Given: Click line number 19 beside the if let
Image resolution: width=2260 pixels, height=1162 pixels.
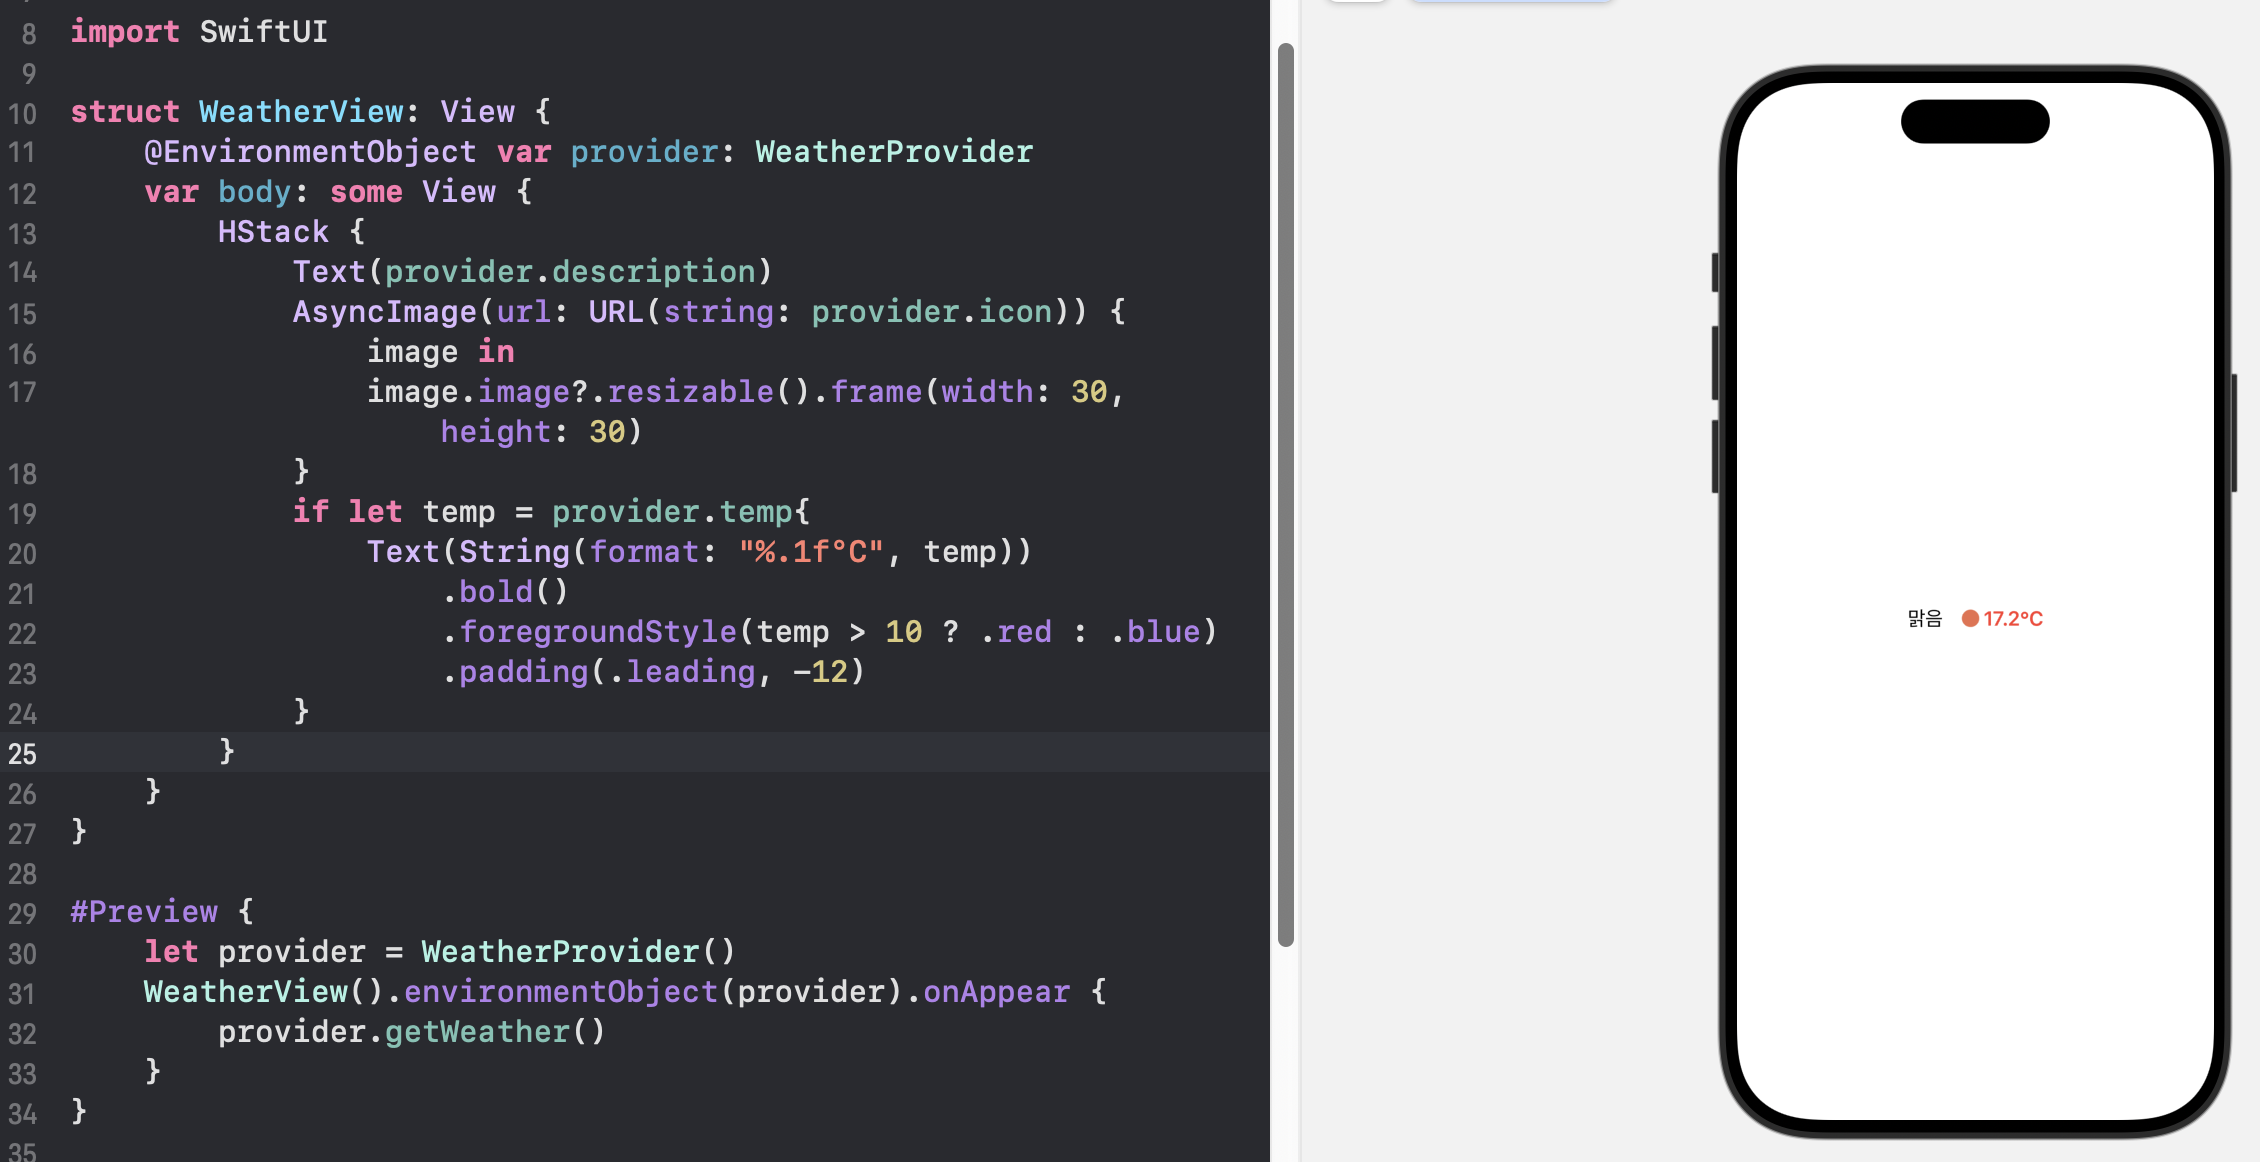Looking at the screenshot, I should click(22, 513).
